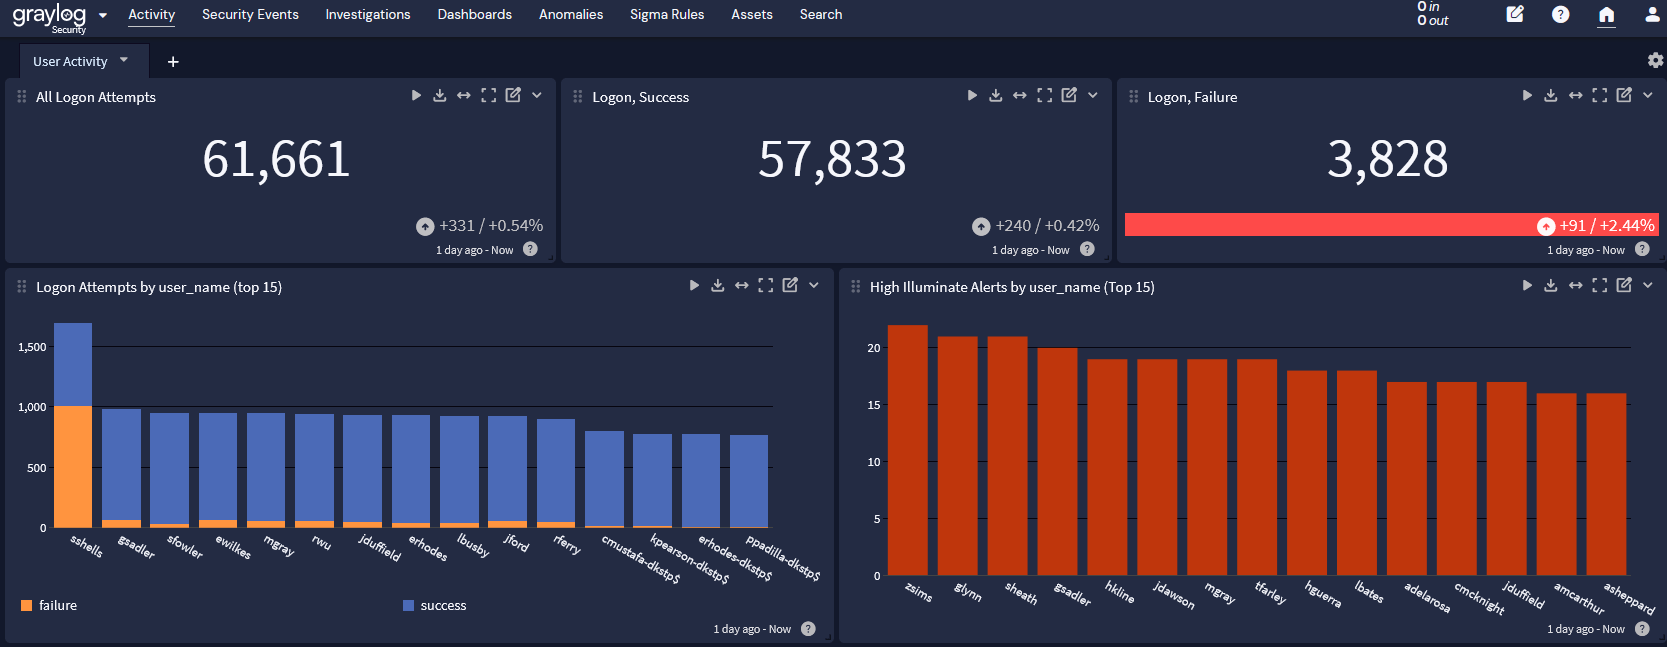Open the dashboard settings gear
This screenshot has width=1667, height=647.
[x=1655, y=60]
